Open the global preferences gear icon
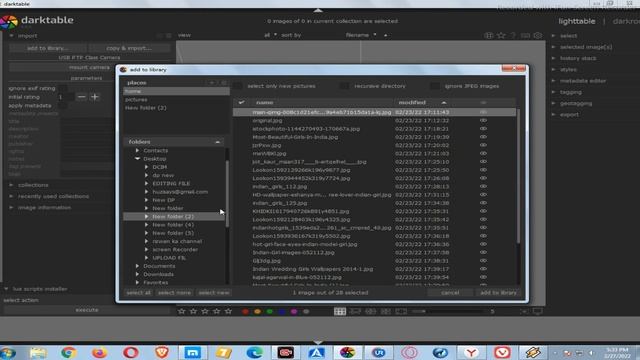Viewport: 640px width, 360px height. click(538, 36)
